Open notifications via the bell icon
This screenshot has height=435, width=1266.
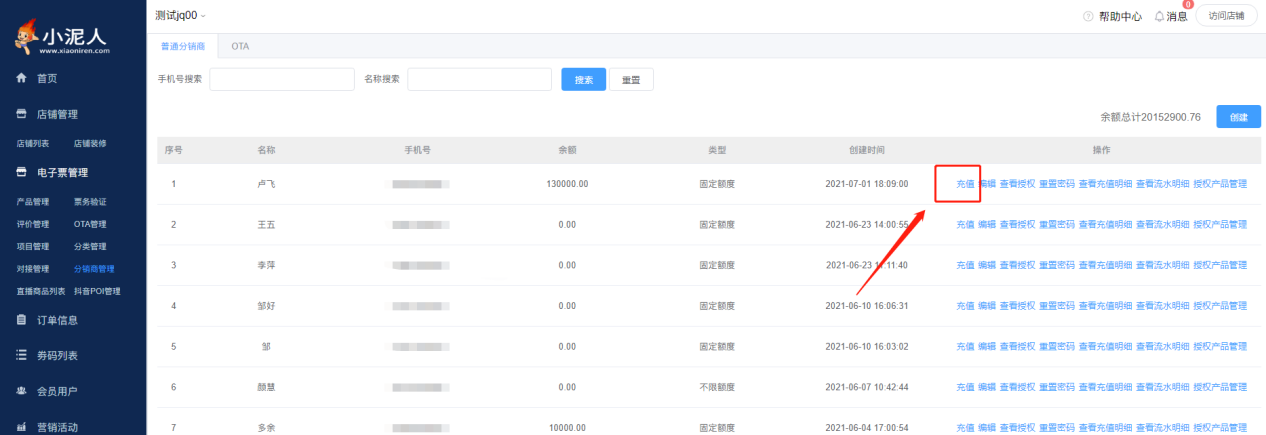point(1159,17)
